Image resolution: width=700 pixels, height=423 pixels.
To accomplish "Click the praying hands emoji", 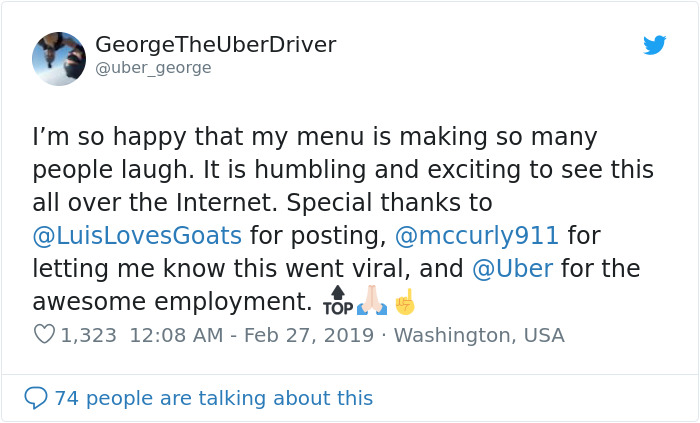I will [372, 300].
